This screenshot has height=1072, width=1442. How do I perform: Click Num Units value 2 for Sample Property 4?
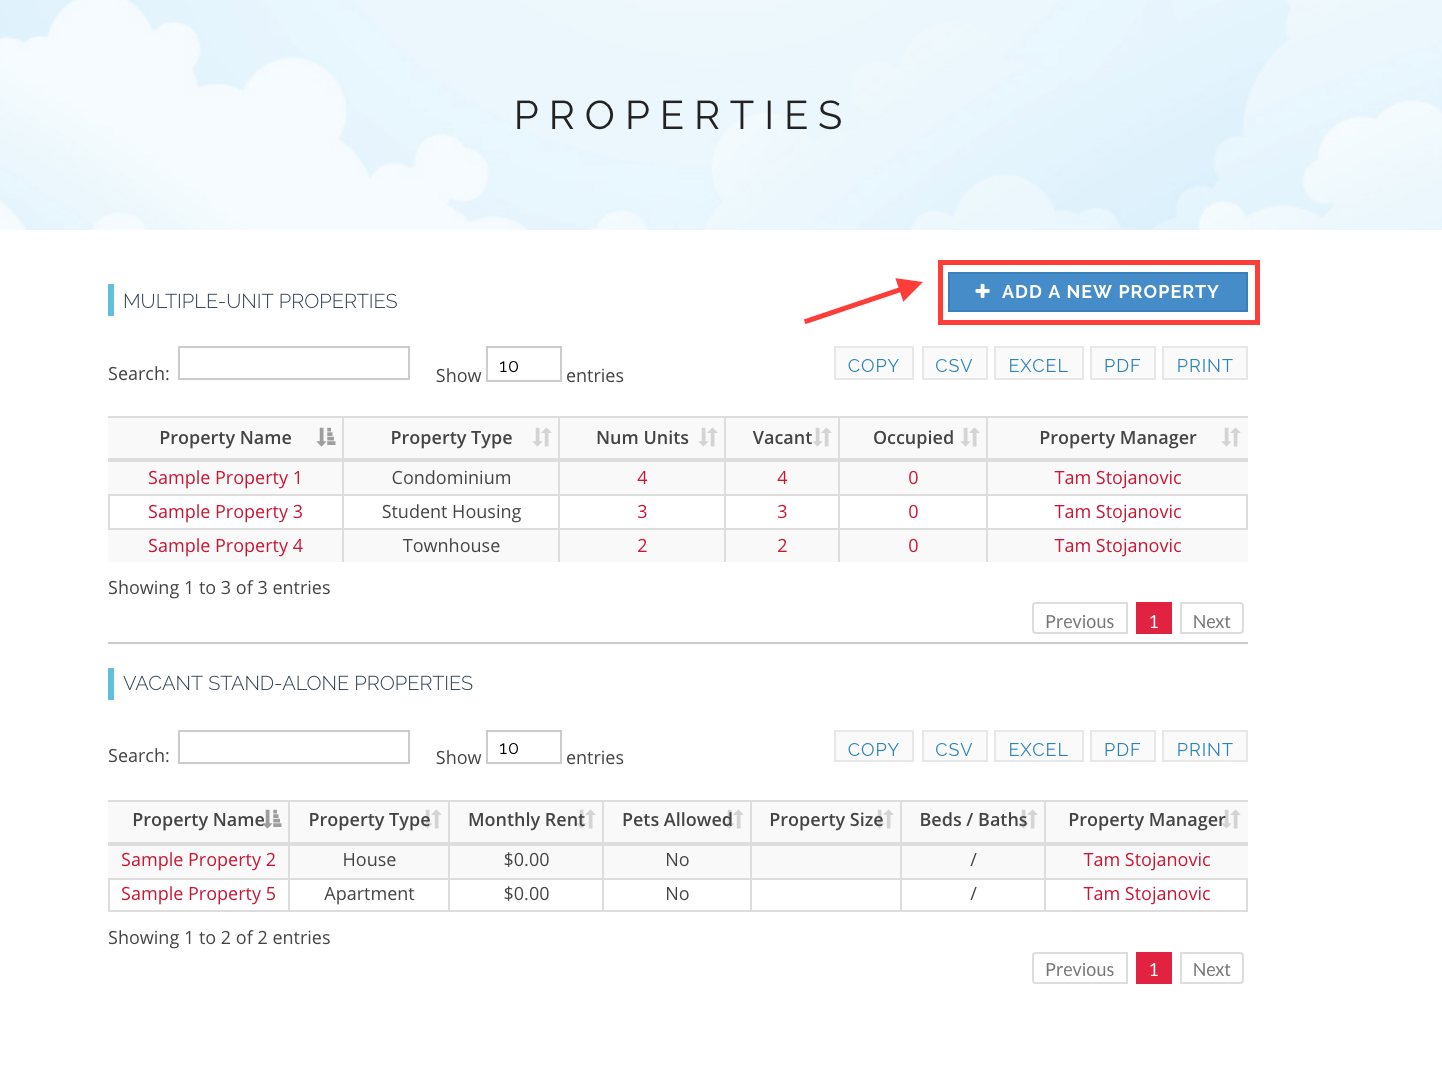642,546
